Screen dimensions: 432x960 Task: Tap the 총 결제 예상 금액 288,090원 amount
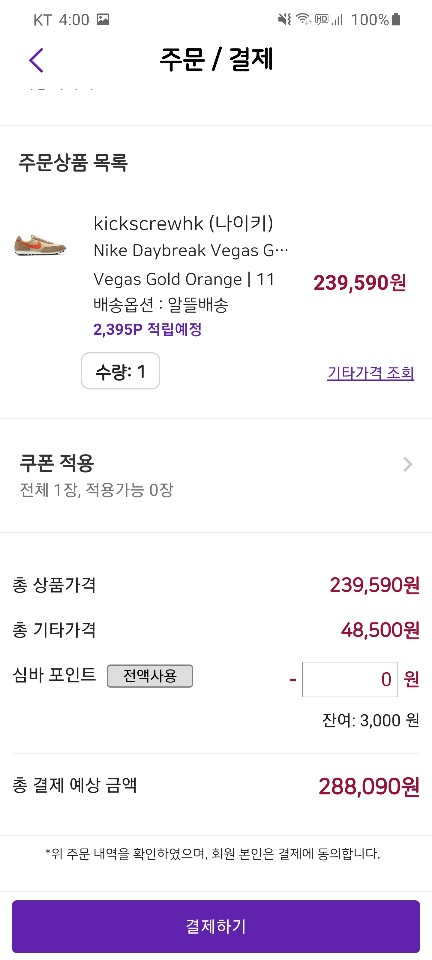coord(369,786)
